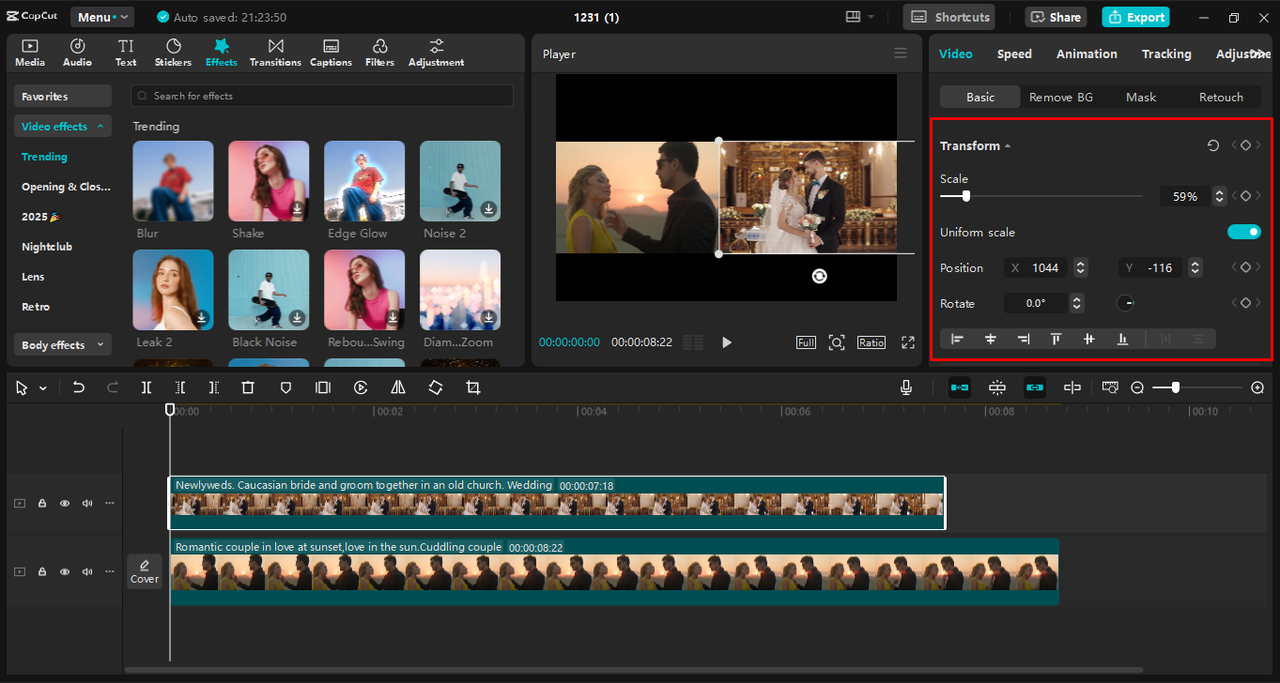The width and height of the screenshot is (1280, 683).
Task: Click the Rotate degree stepper arrows
Action: tap(1077, 303)
